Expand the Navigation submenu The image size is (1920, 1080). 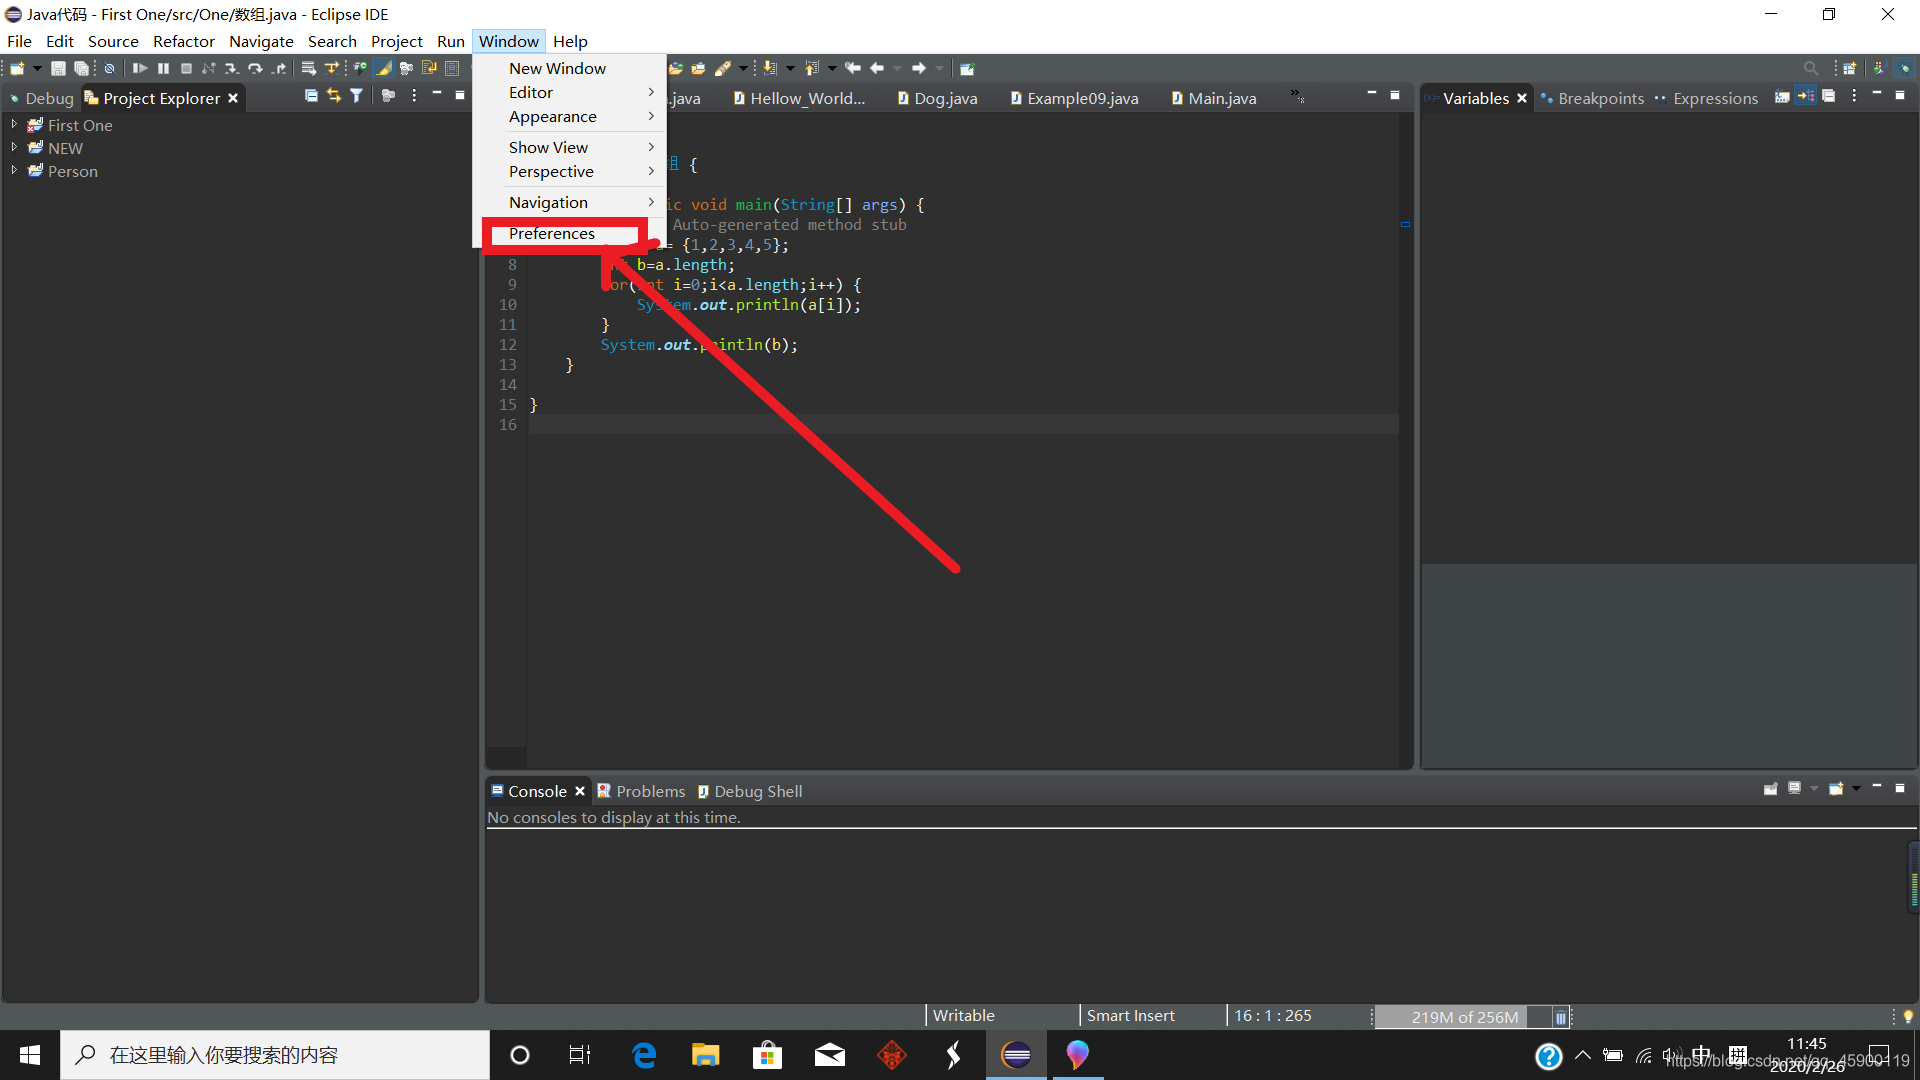569,202
